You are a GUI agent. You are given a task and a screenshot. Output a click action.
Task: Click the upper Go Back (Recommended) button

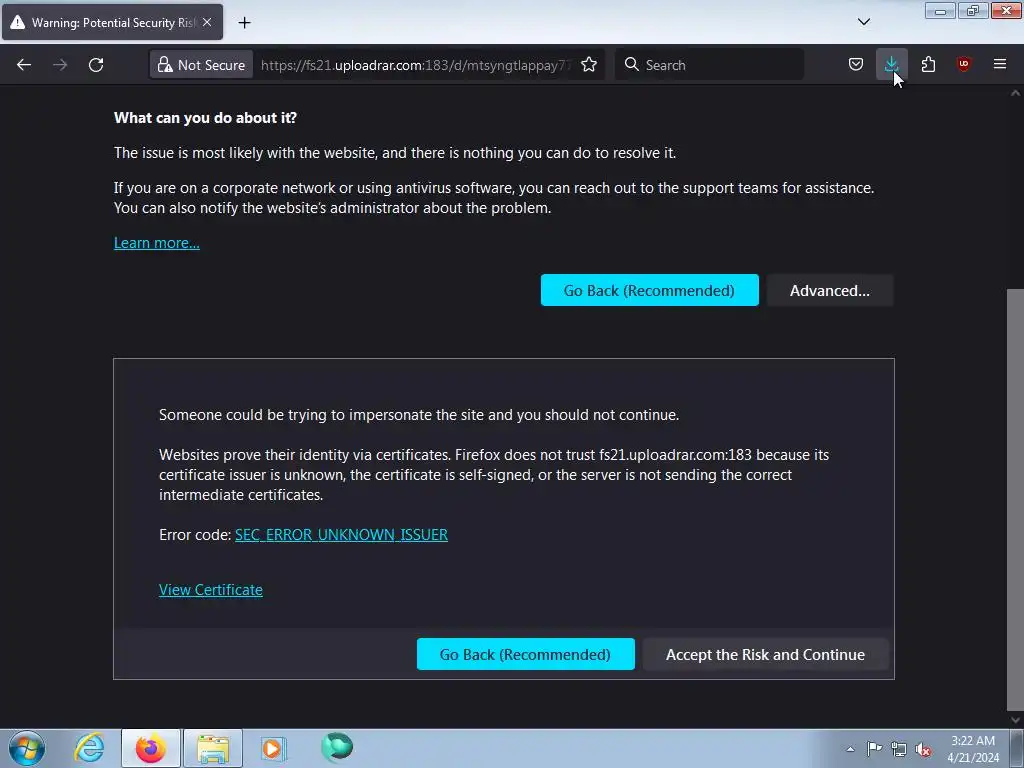[650, 290]
